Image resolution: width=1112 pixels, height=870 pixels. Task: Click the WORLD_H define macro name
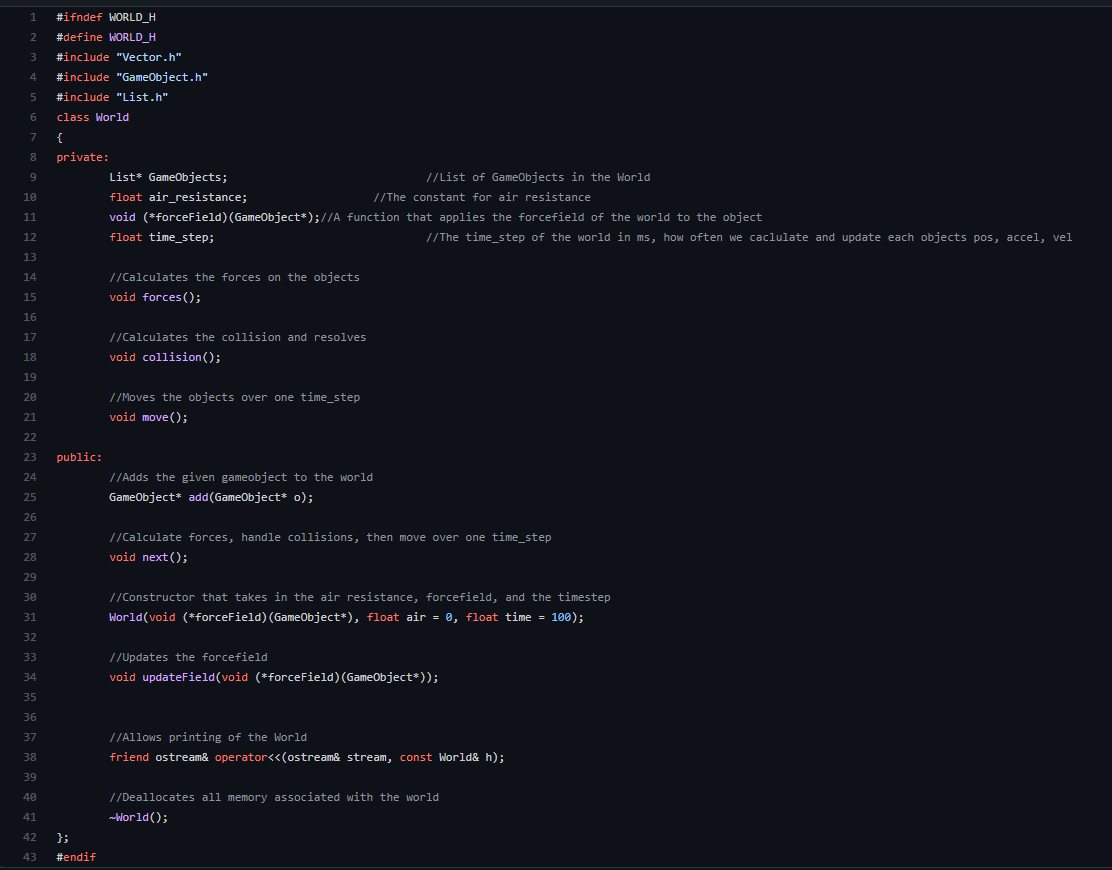[132, 38]
